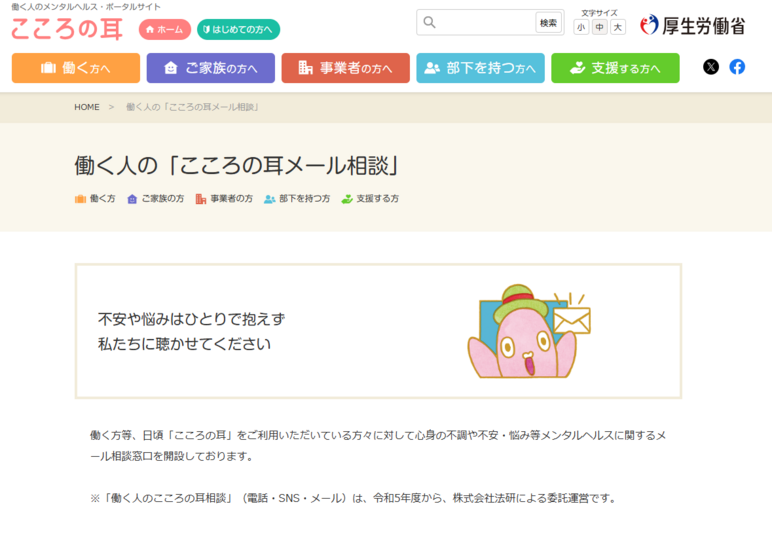
Task: Select the ご家族の方へ purple menu tab
Action: pyautogui.click(x=211, y=68)
